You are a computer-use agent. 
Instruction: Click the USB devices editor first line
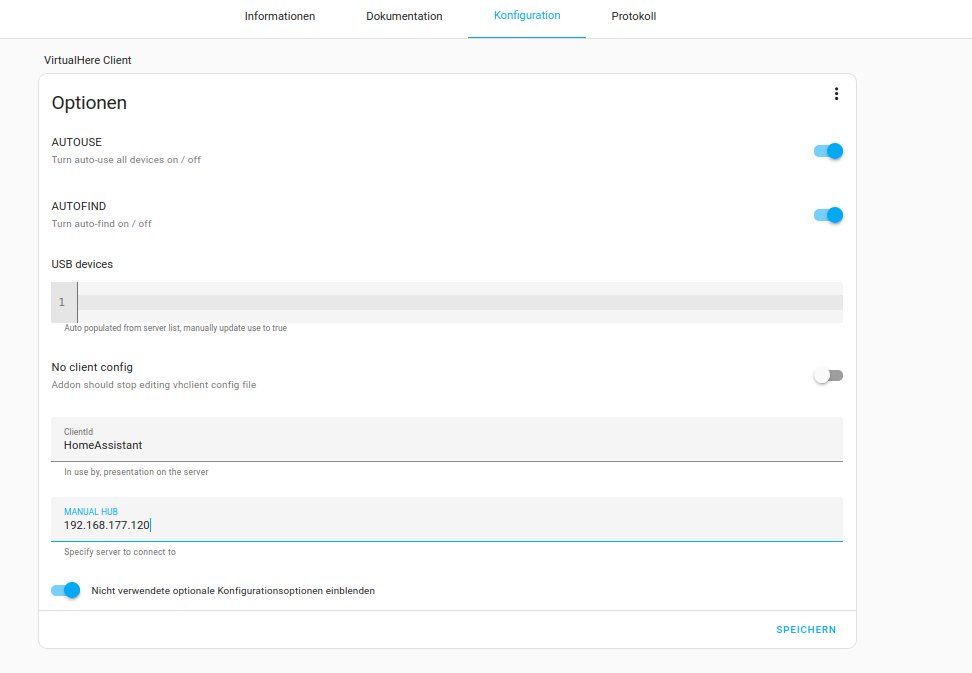pyautogui.click(x=458, y=302)
